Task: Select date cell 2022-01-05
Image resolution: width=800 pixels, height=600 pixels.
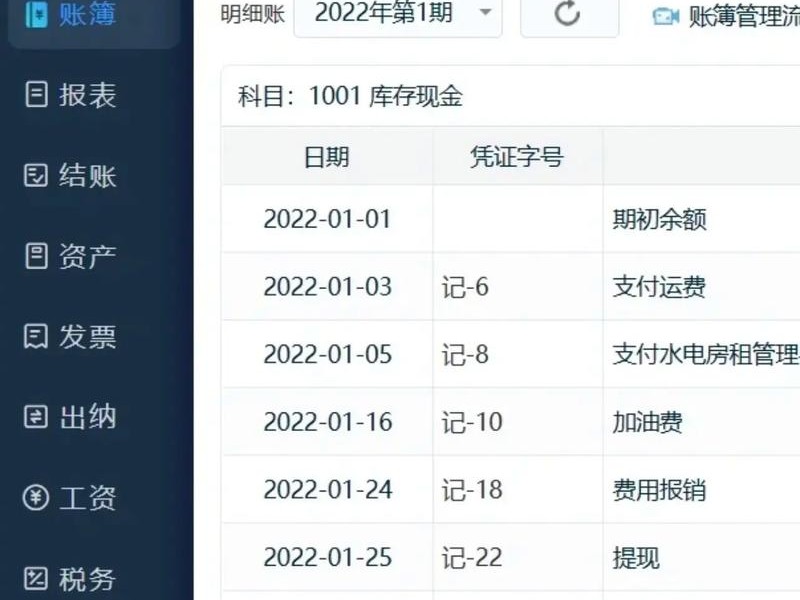Action: 327,354
